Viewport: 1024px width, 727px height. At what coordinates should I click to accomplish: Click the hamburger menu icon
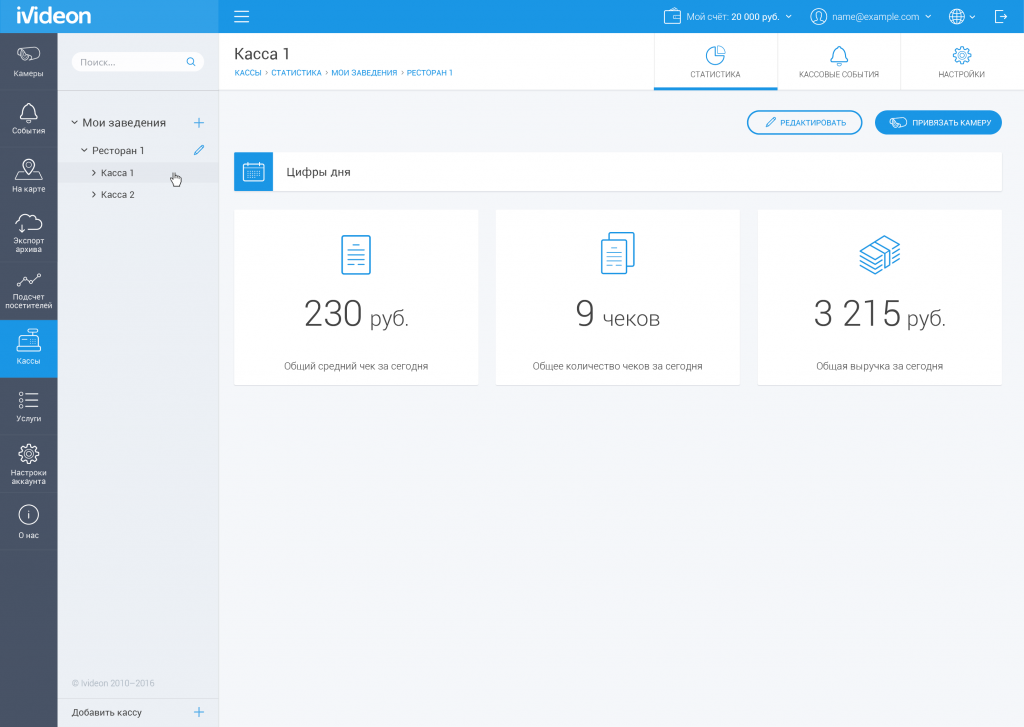(x=242, y=16)
